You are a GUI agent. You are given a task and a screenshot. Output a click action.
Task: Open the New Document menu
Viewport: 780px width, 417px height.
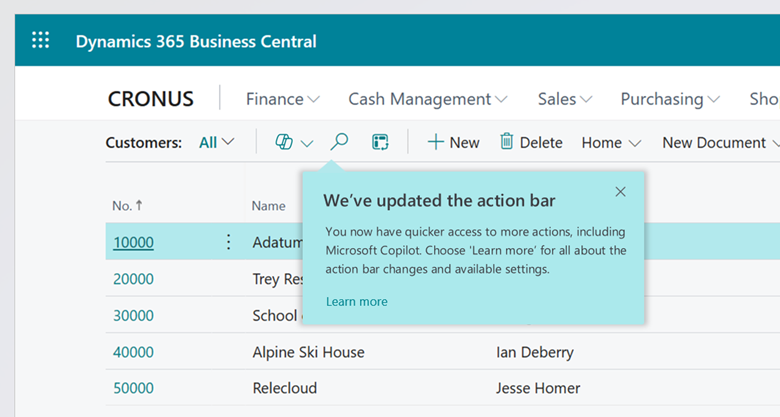(721, 143)
